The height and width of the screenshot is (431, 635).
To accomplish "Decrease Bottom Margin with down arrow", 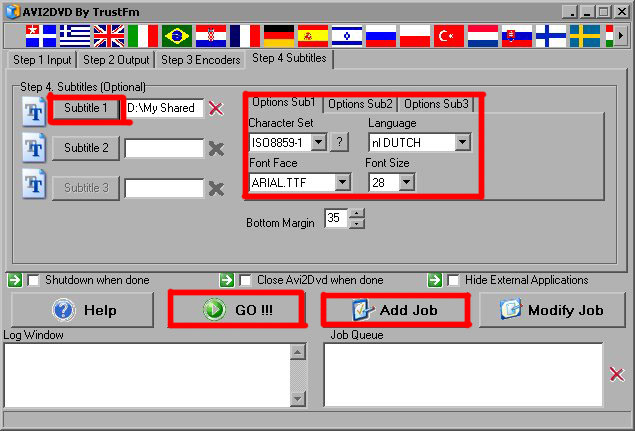I will pos(356,224).
